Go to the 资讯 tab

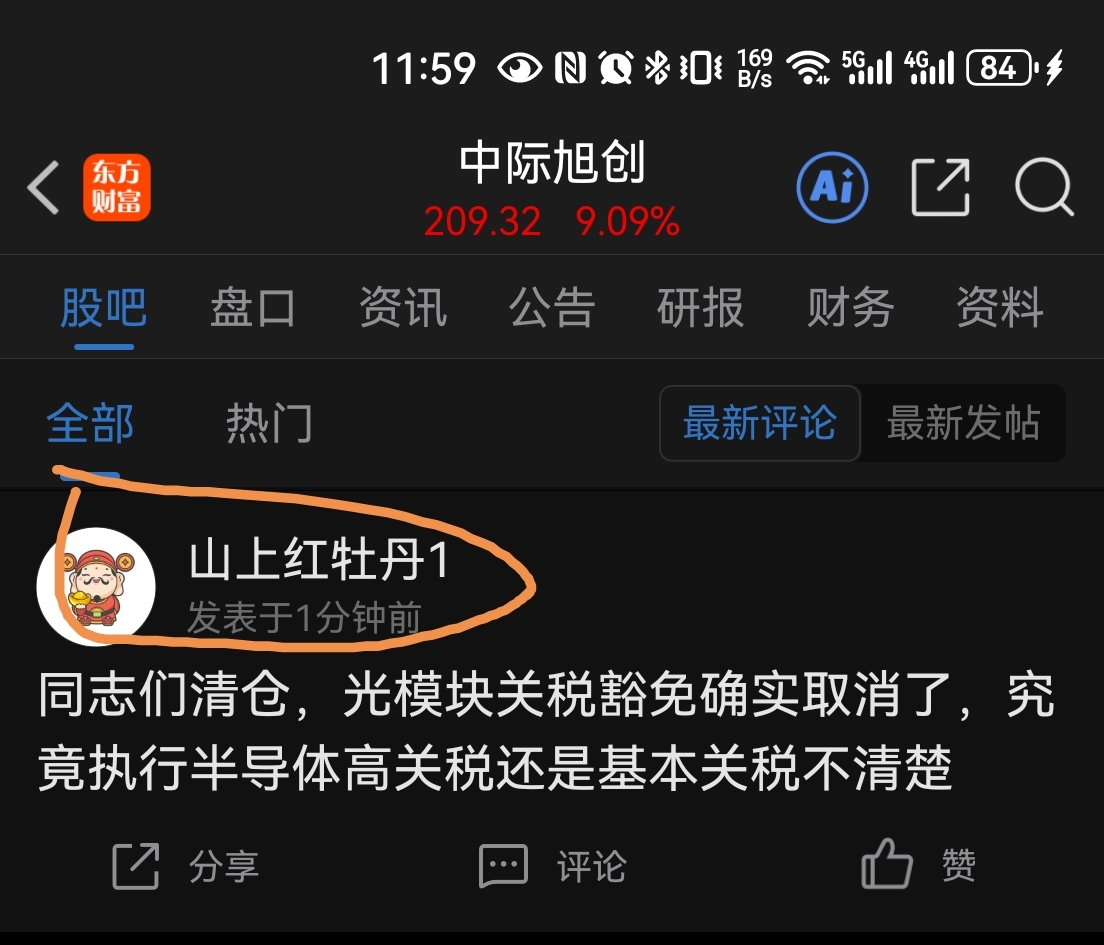coord(403,308)
